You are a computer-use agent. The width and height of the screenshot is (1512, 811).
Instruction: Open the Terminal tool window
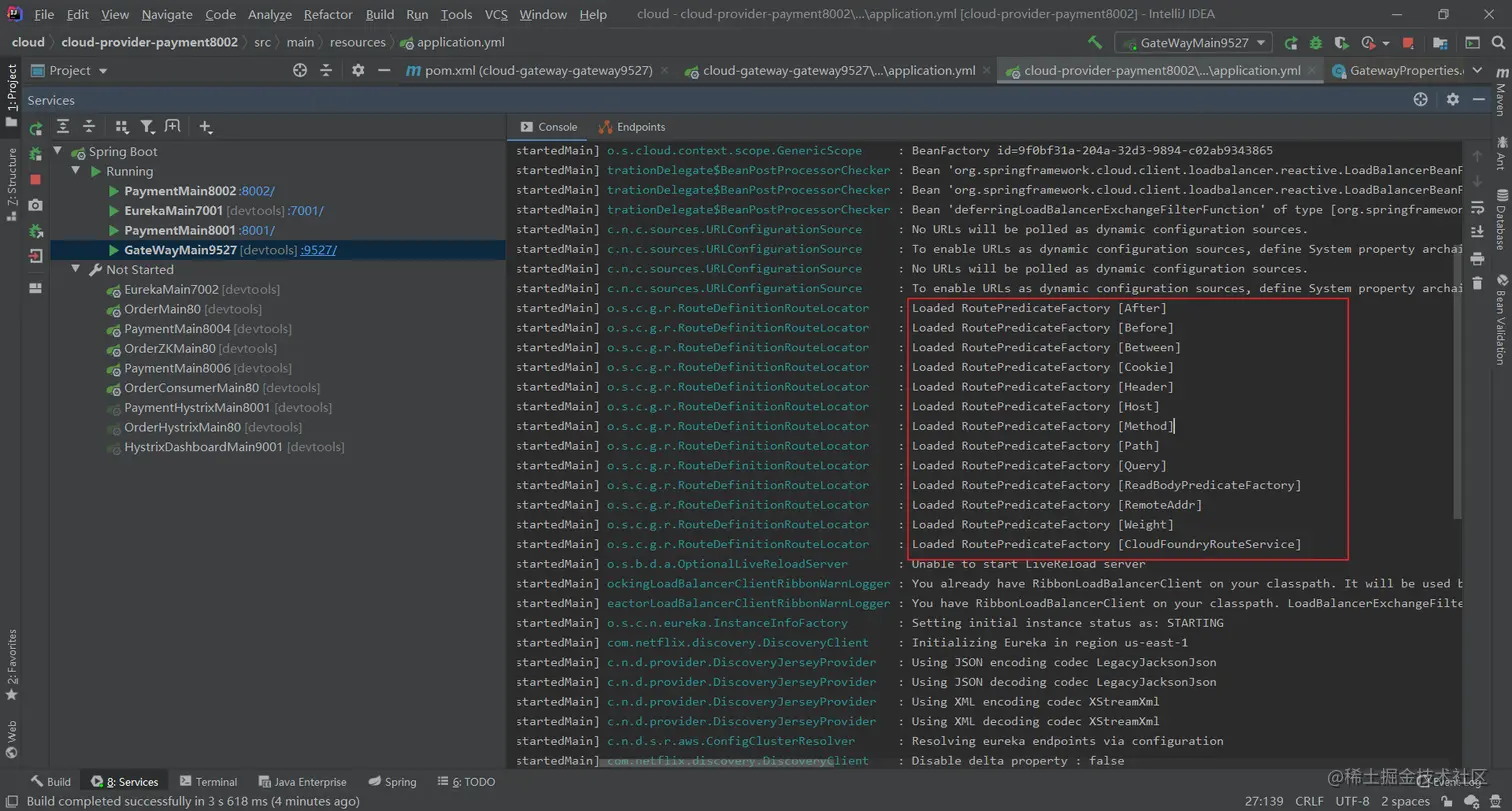[208, 782]
